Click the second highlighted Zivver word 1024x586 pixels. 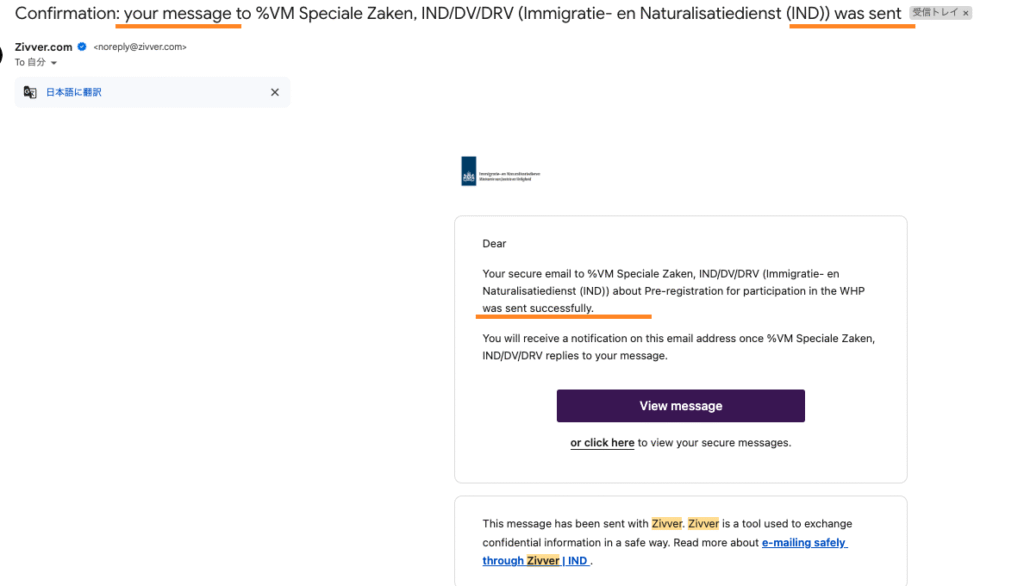coord(703,523)
